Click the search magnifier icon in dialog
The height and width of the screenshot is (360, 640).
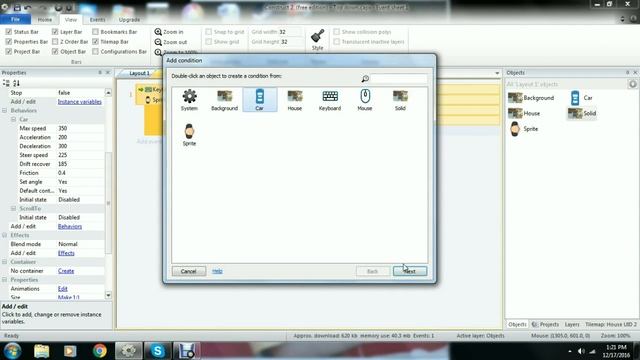click(365, 78)
